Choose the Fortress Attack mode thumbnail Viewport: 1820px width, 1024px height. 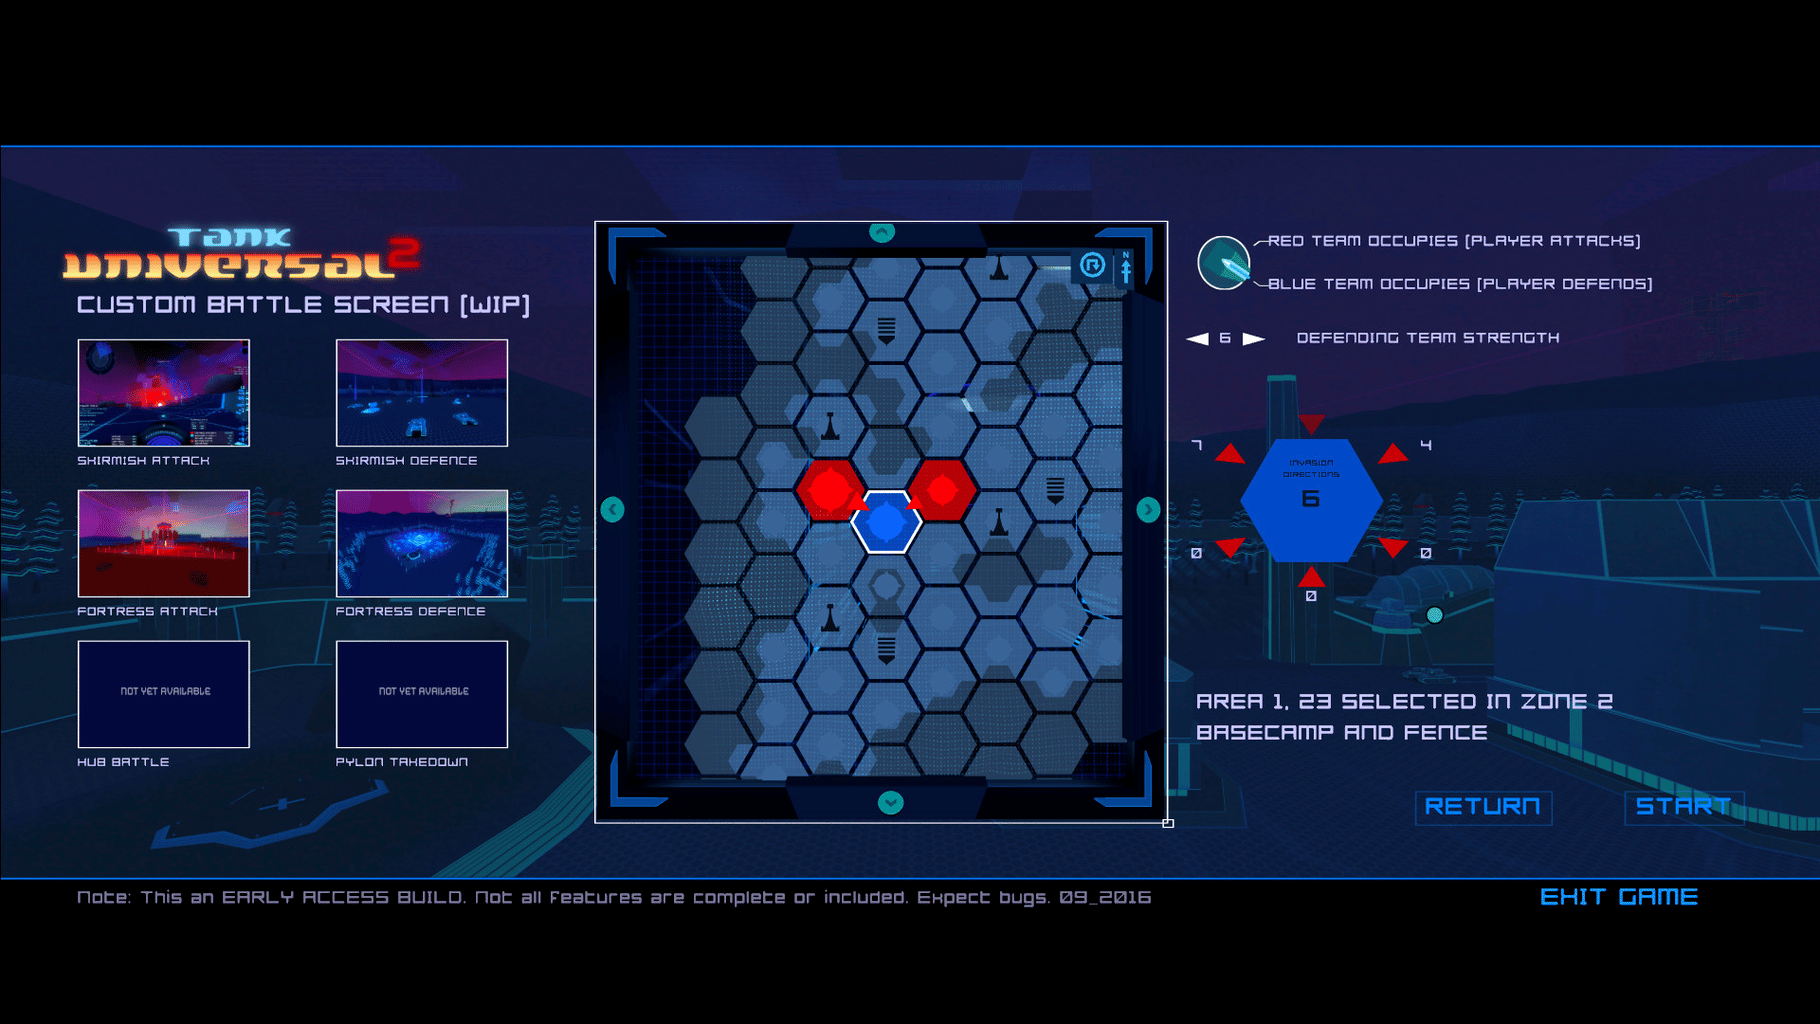click(x=164, y=543)
